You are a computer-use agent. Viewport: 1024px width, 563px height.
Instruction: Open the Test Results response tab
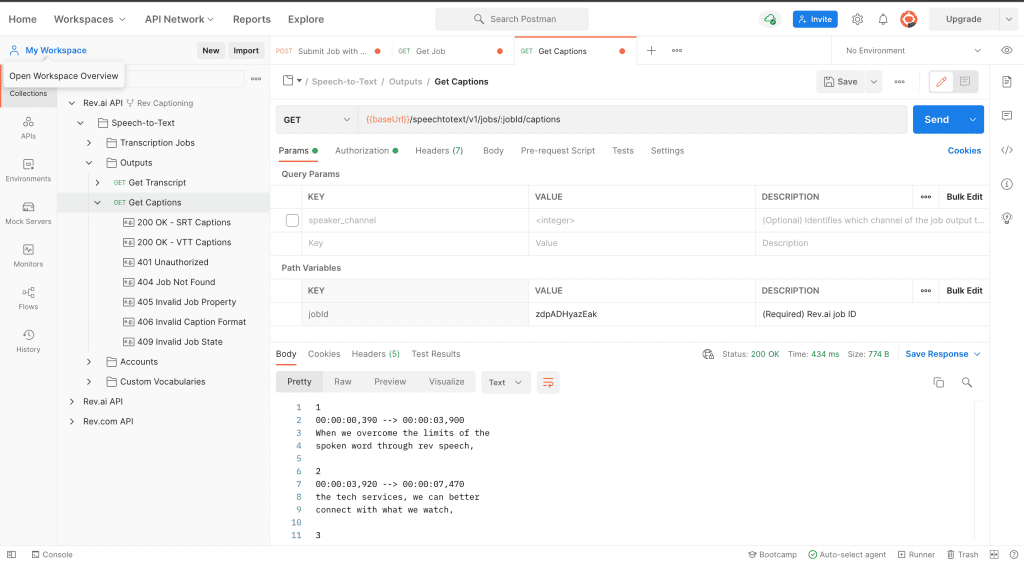[436, 354]
